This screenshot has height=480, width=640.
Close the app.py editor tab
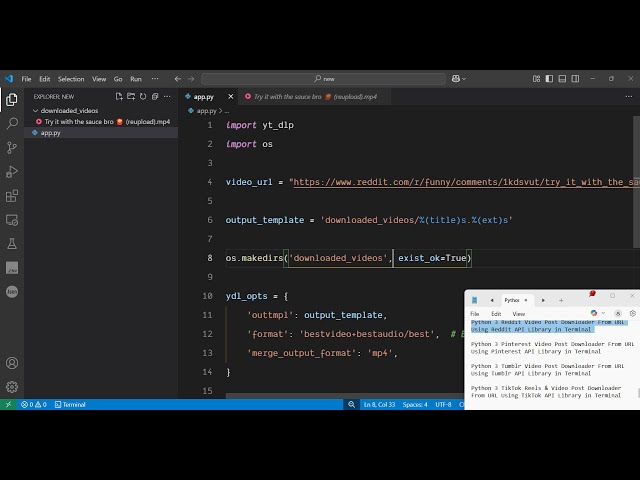[231, 97]
